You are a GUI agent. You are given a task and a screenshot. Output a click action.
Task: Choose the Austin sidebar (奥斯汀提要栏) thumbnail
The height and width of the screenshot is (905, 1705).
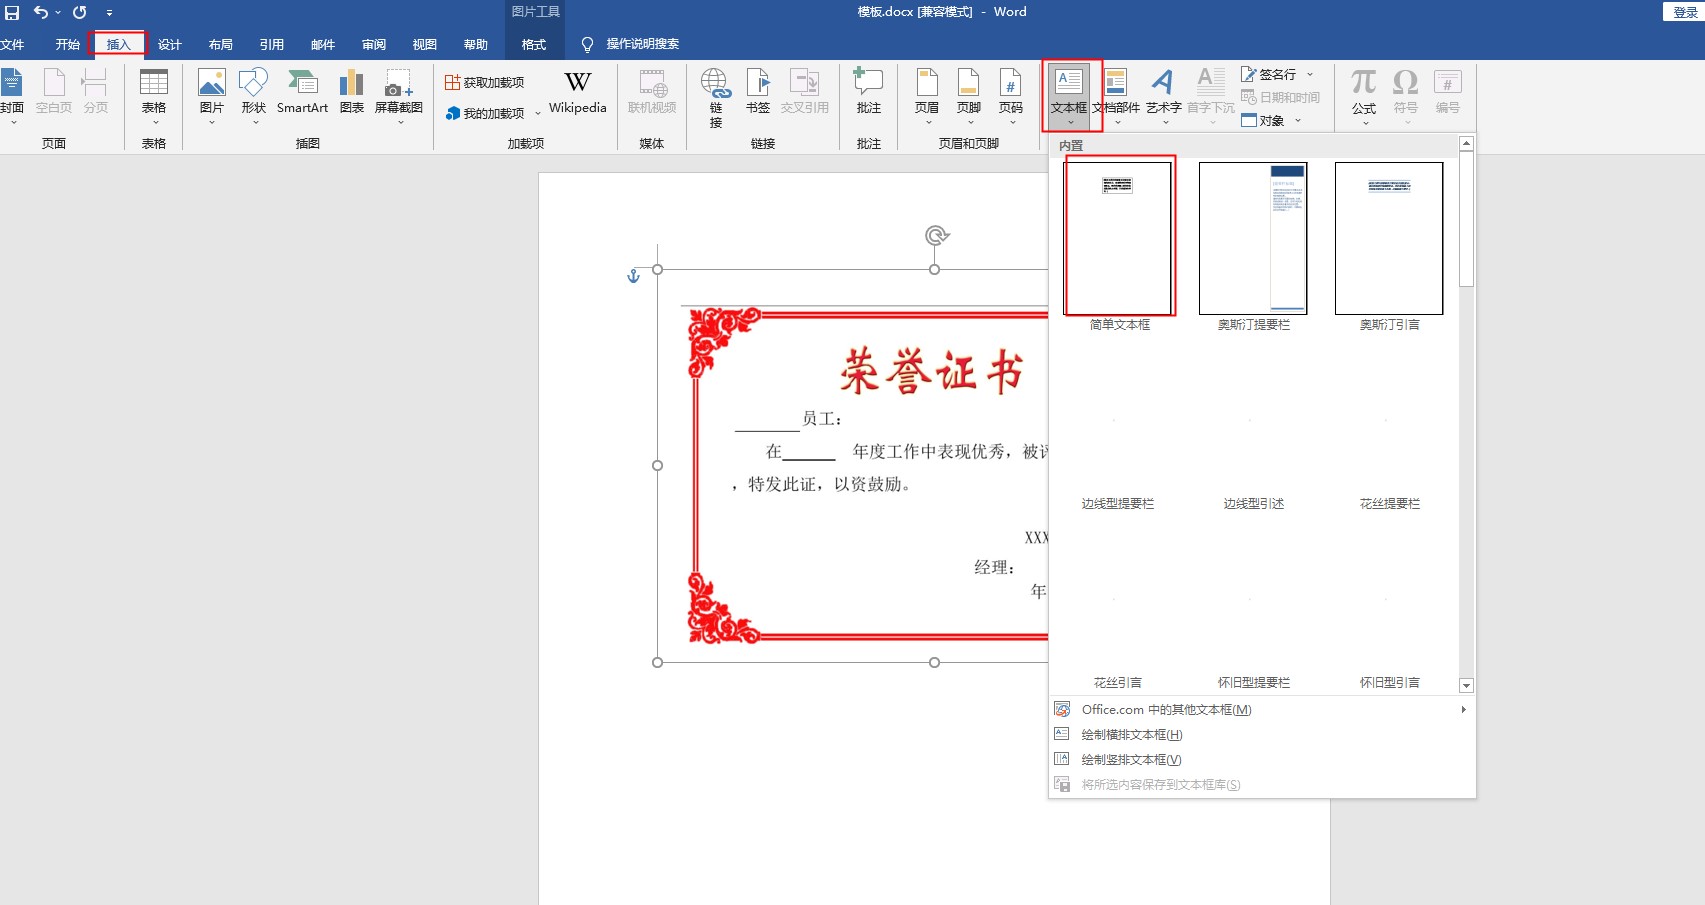(x=1253, y=238)
